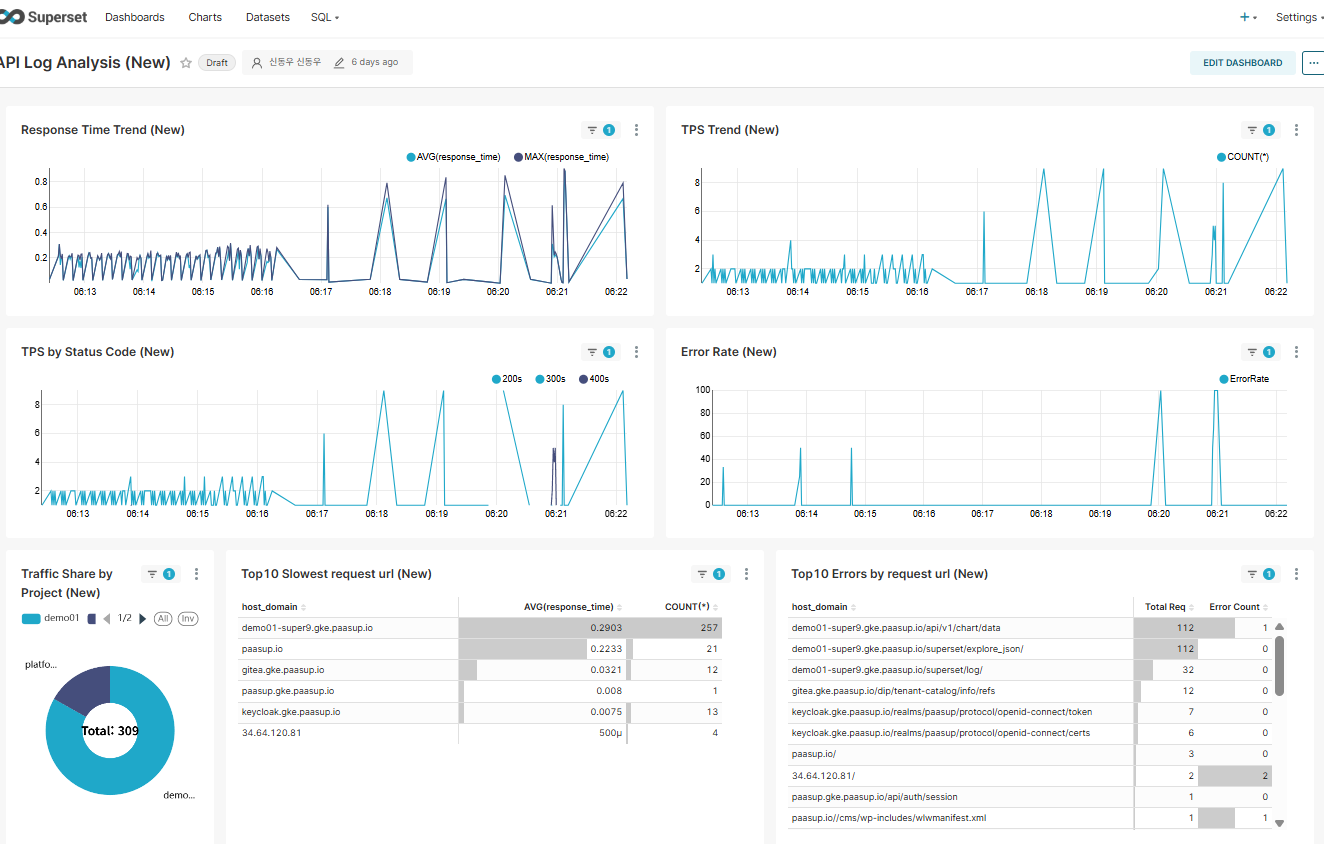Open the Datasets menu item
The width and height of the screenshot is (1324, 844).
[267, 18]
